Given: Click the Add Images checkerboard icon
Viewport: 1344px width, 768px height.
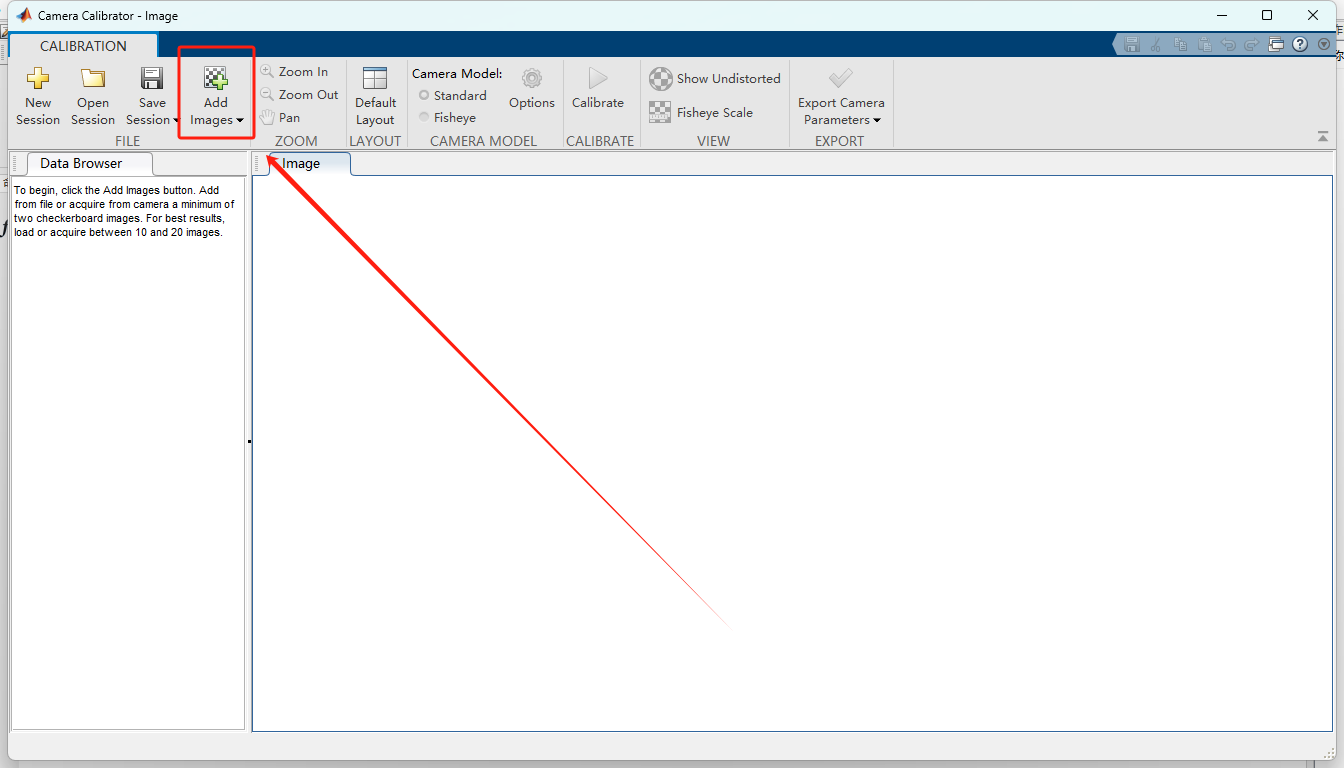Looking at the screenshot, I should [216, 78].
